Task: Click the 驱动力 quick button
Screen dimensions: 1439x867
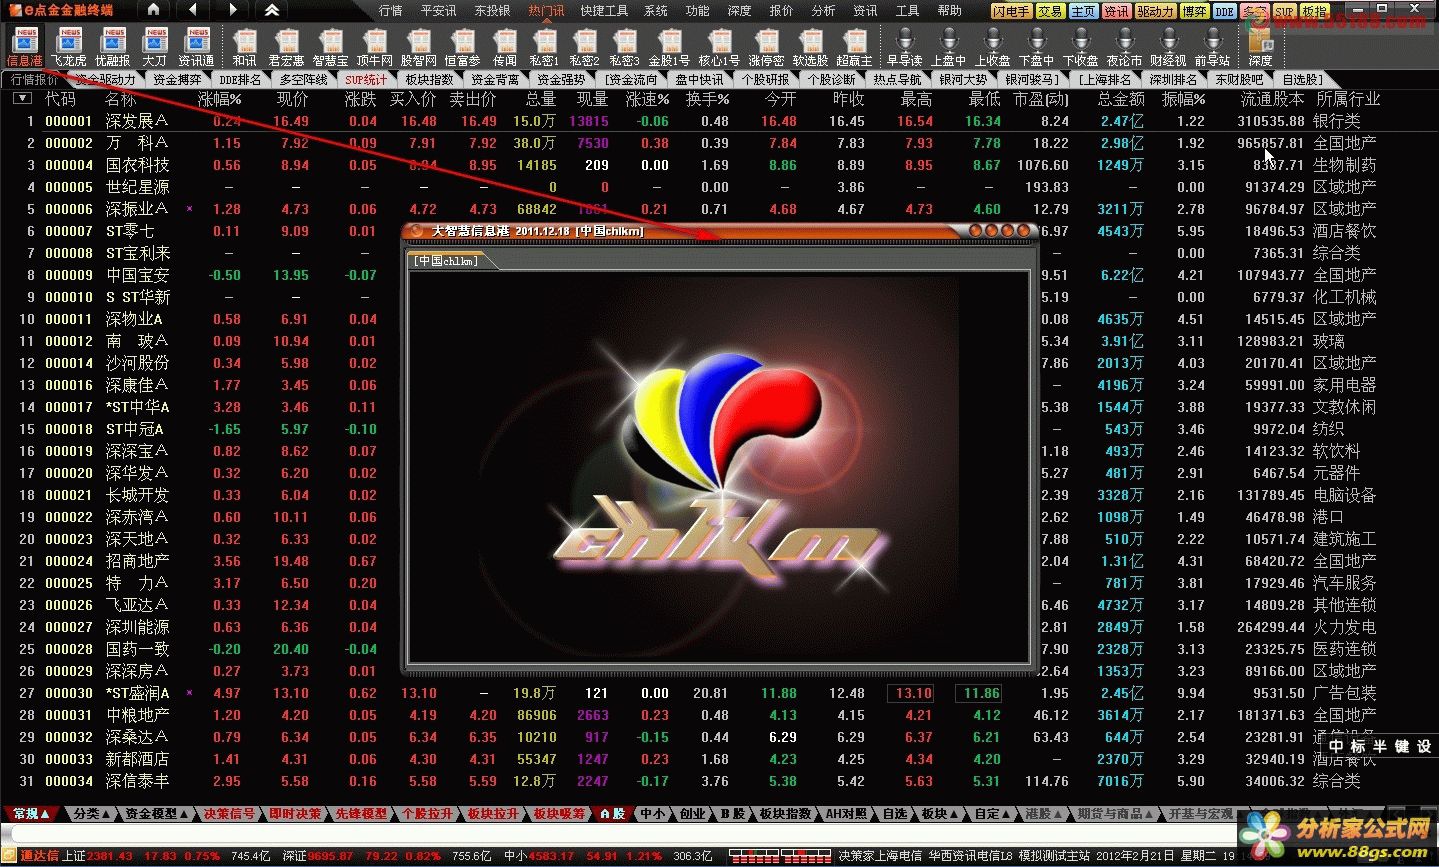Action: (1155, 12)
